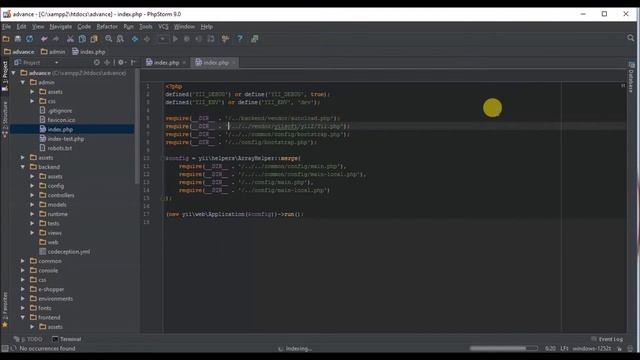Select favicon.ico in the project tree
640x360 pixels.
(x=57, y=120)
